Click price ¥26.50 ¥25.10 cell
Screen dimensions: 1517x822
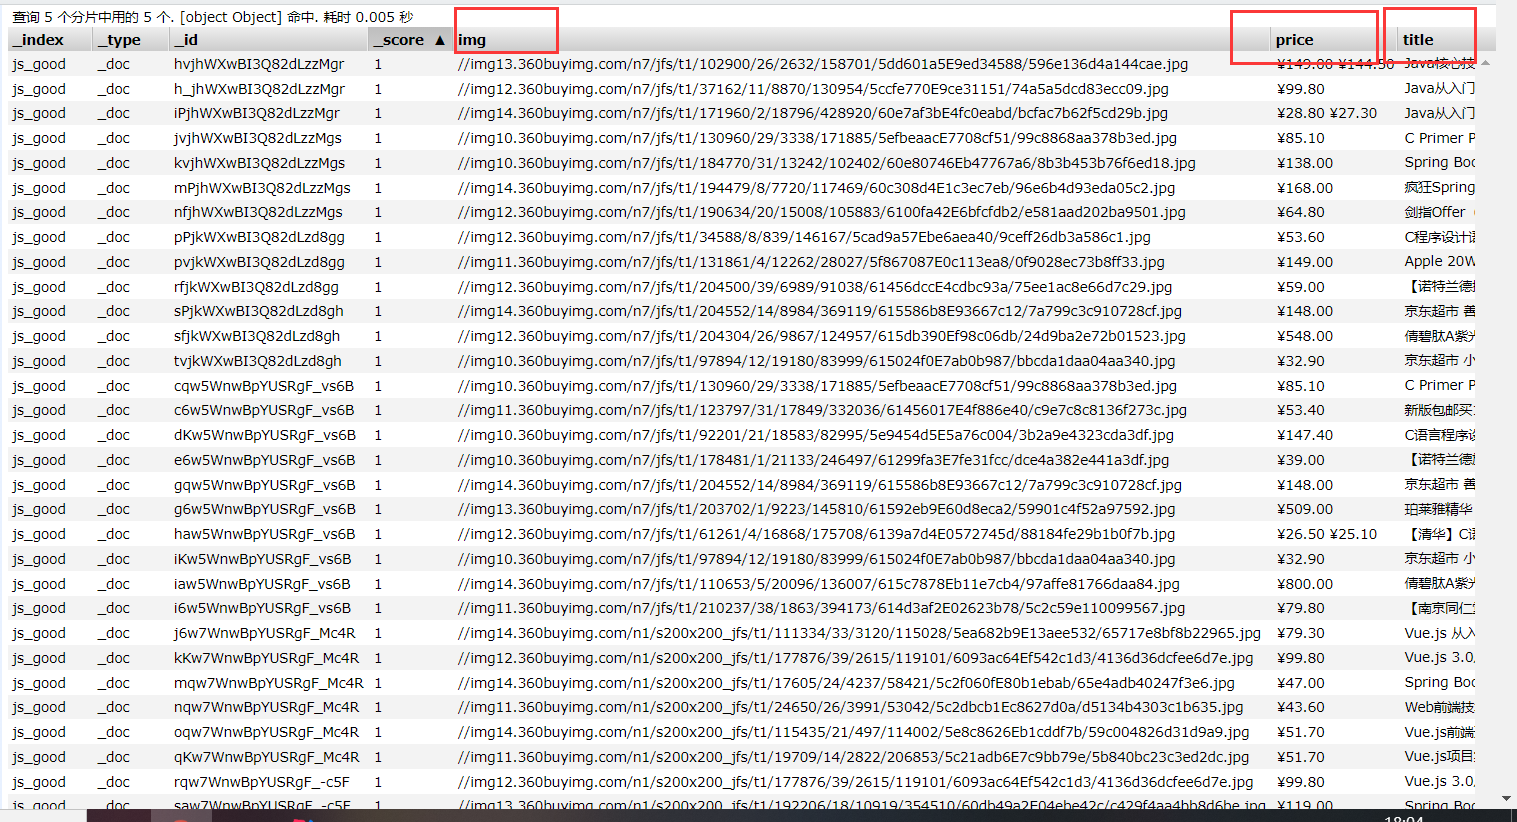click(1327, 534)
